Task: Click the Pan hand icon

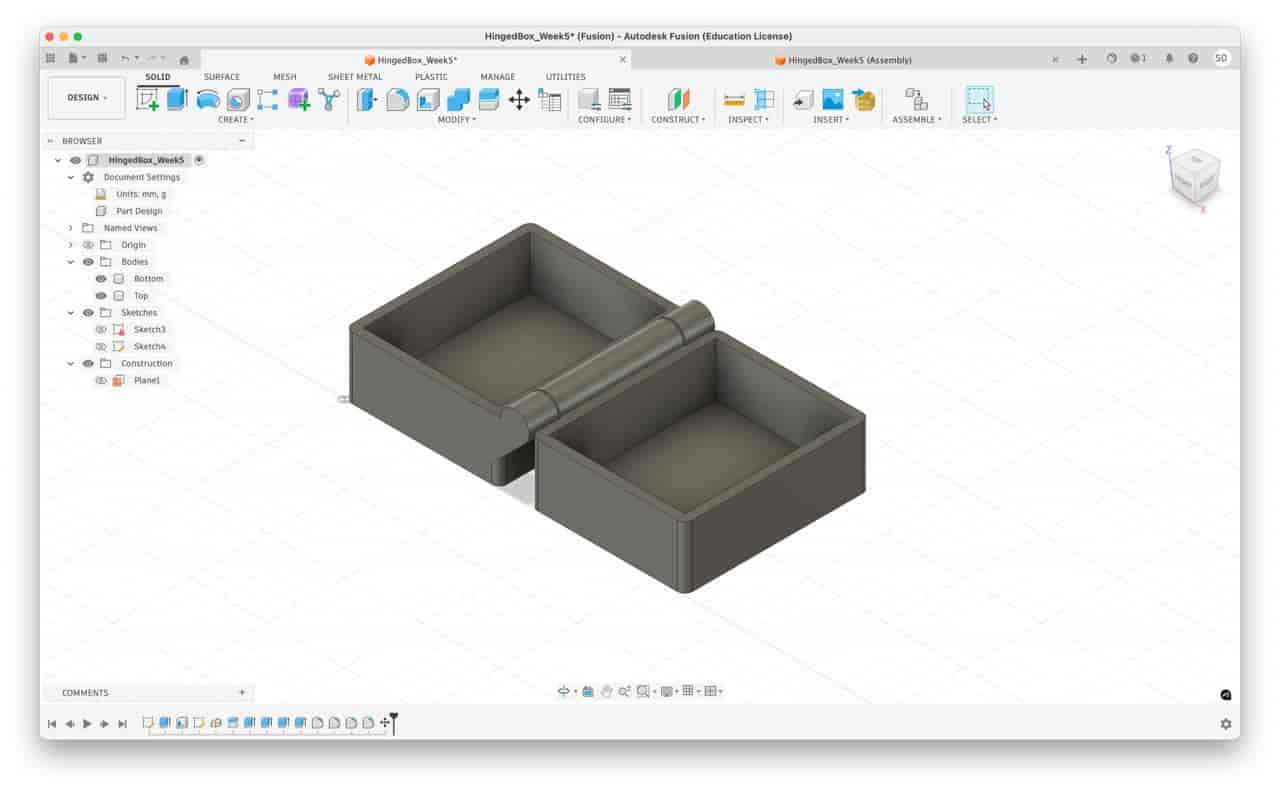Action: (606, 691)
